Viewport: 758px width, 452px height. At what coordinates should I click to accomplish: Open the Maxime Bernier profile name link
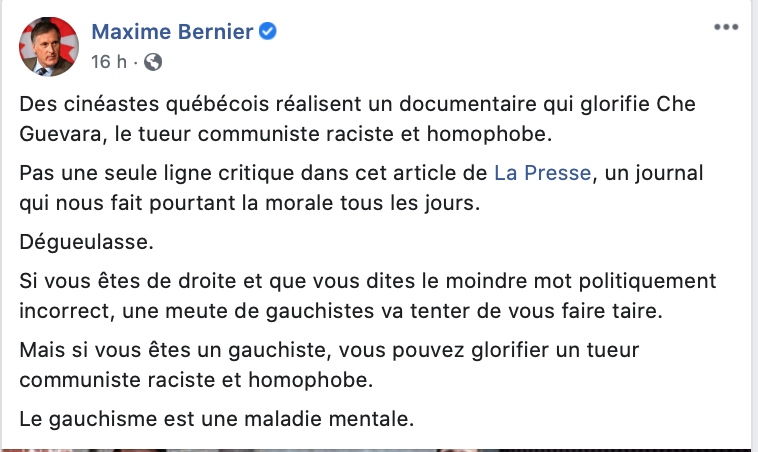(x=172, y=32)
